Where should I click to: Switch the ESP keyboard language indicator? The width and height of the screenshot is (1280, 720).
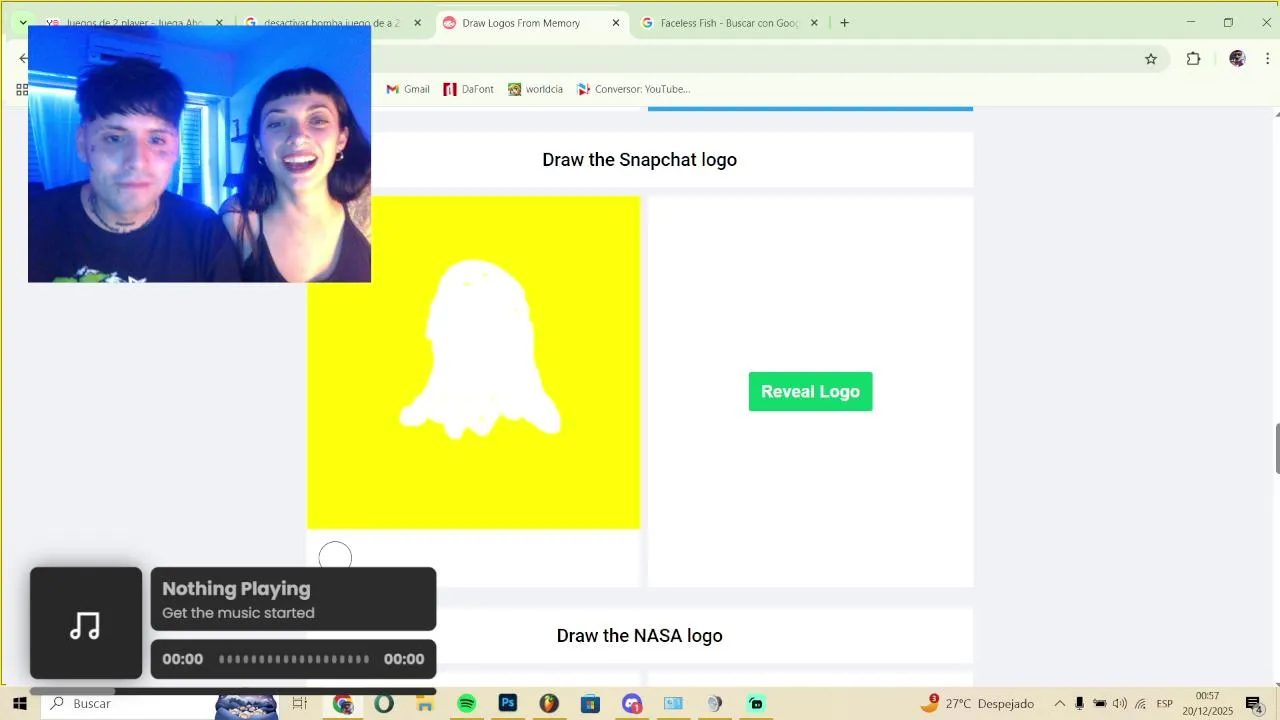(1165, 704)
